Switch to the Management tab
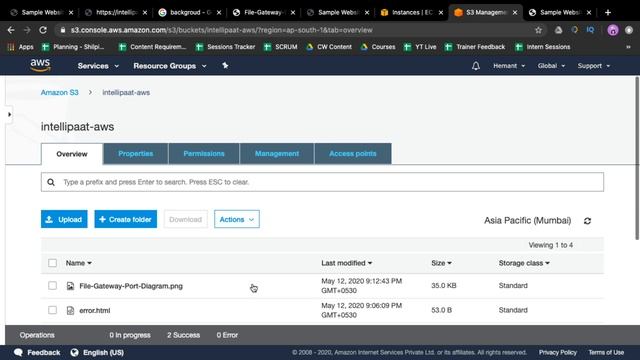 point(277,153)
